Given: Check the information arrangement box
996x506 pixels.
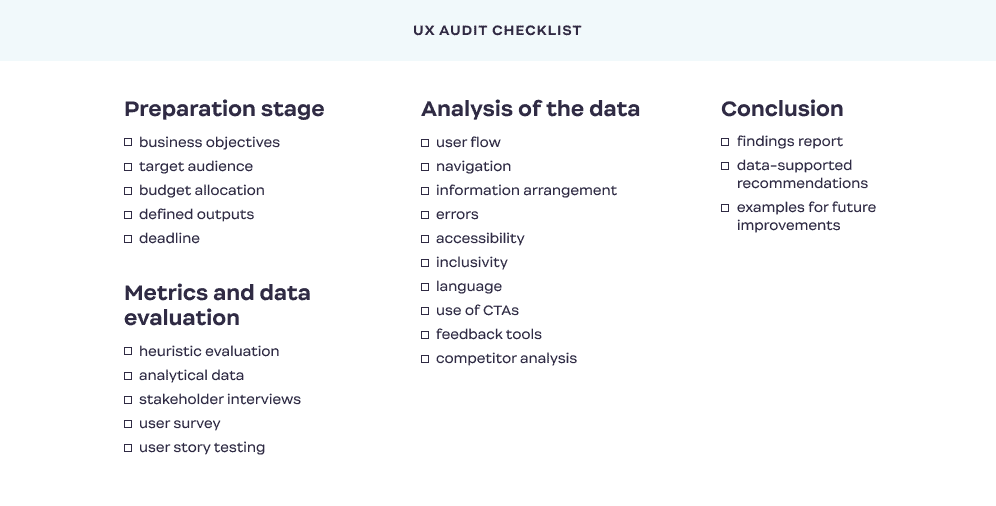Looking at the screenshot, I should point(425,191).
